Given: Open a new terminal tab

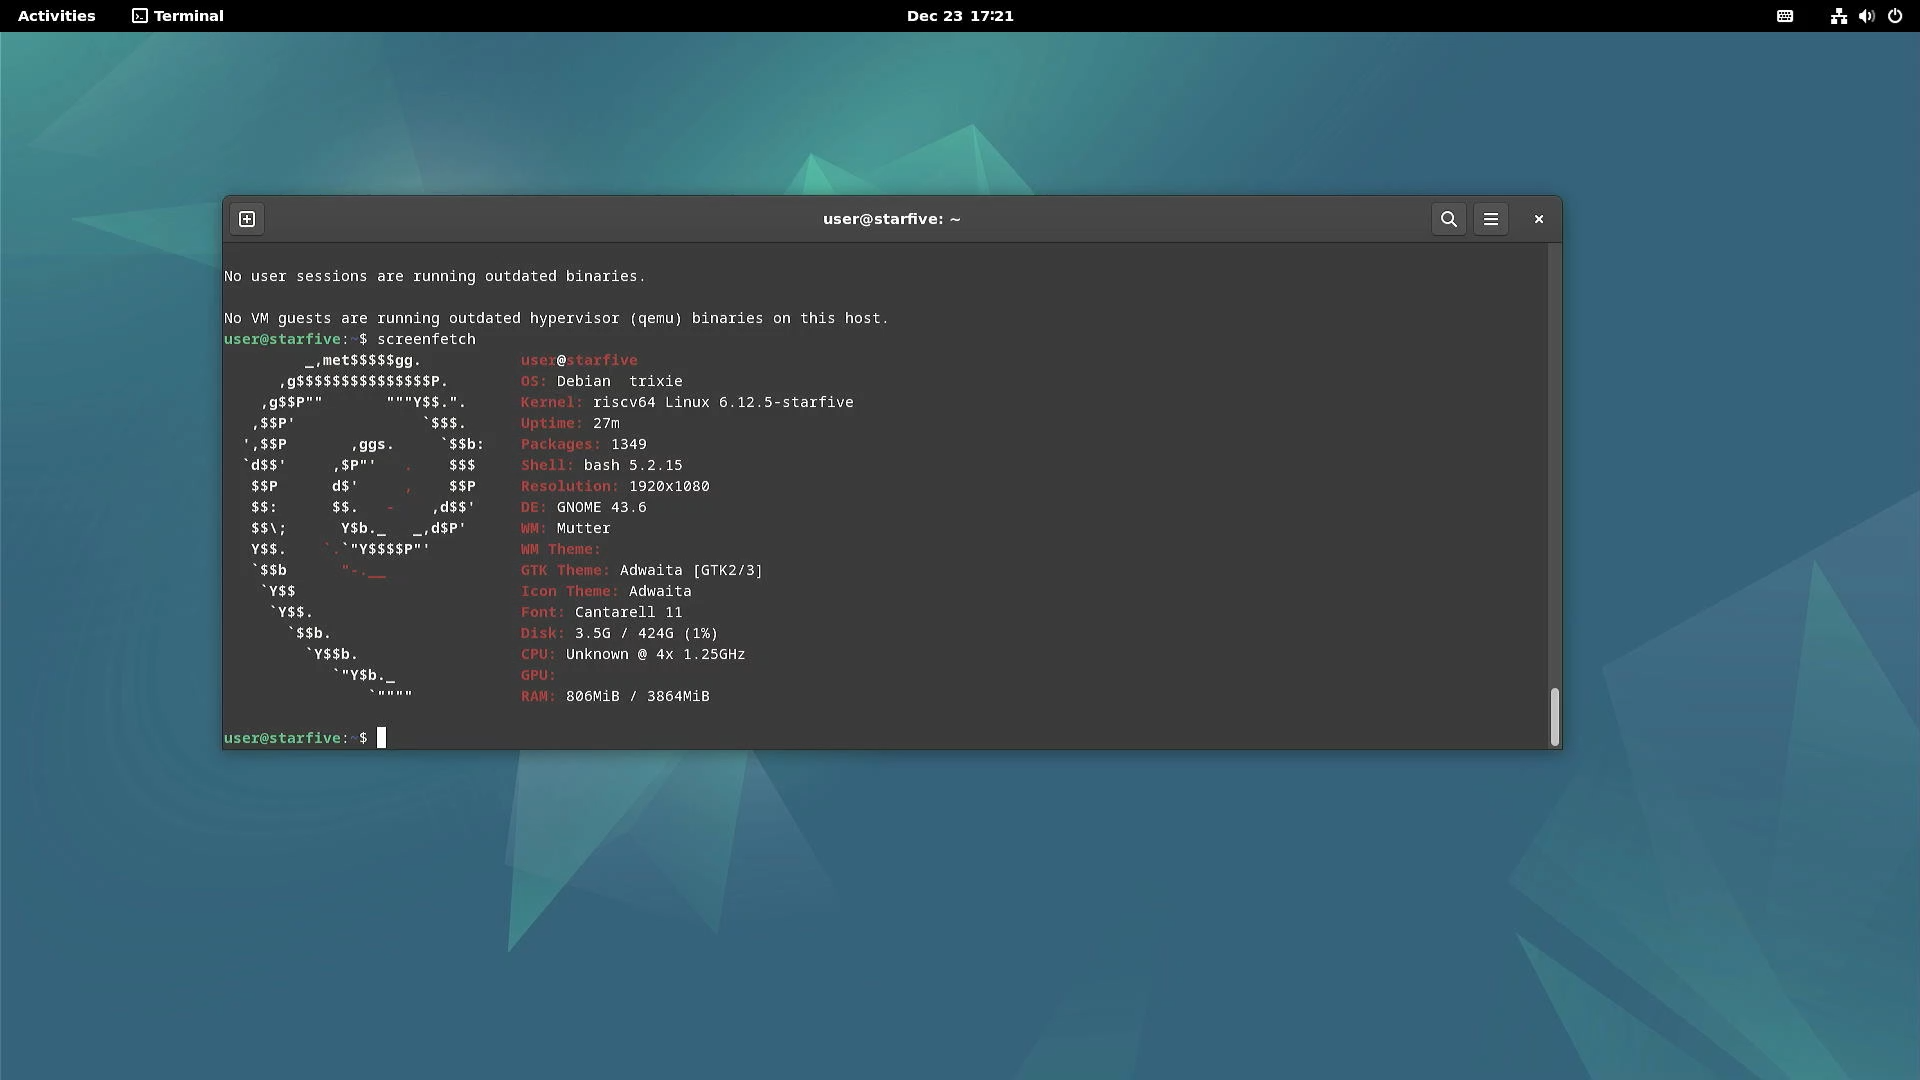Looking at the screenshot, I should coord(247,219).
